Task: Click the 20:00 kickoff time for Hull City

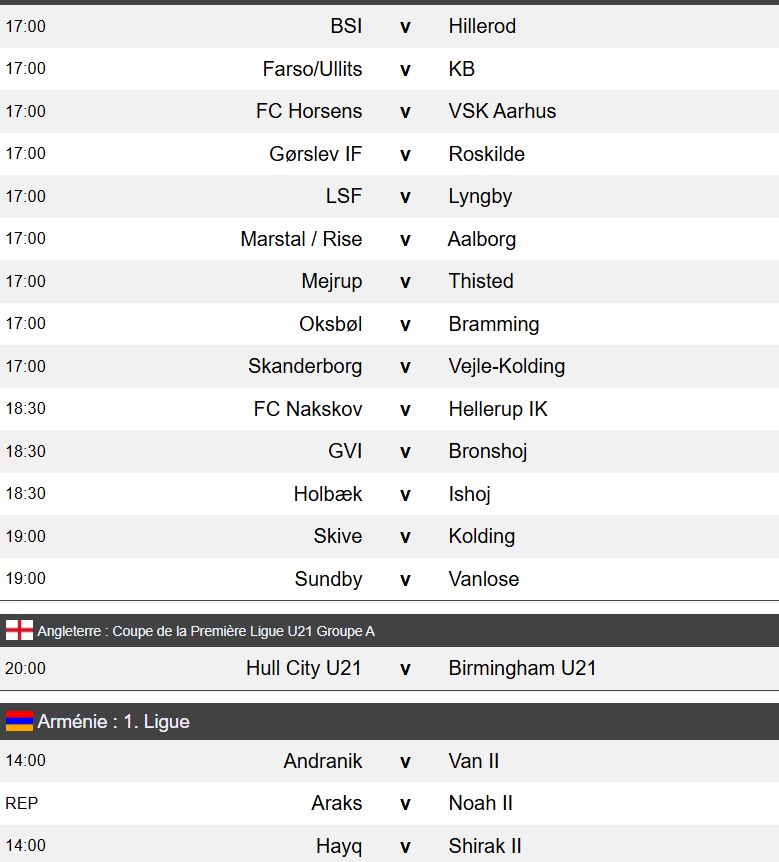Action: tap(25, 668)
